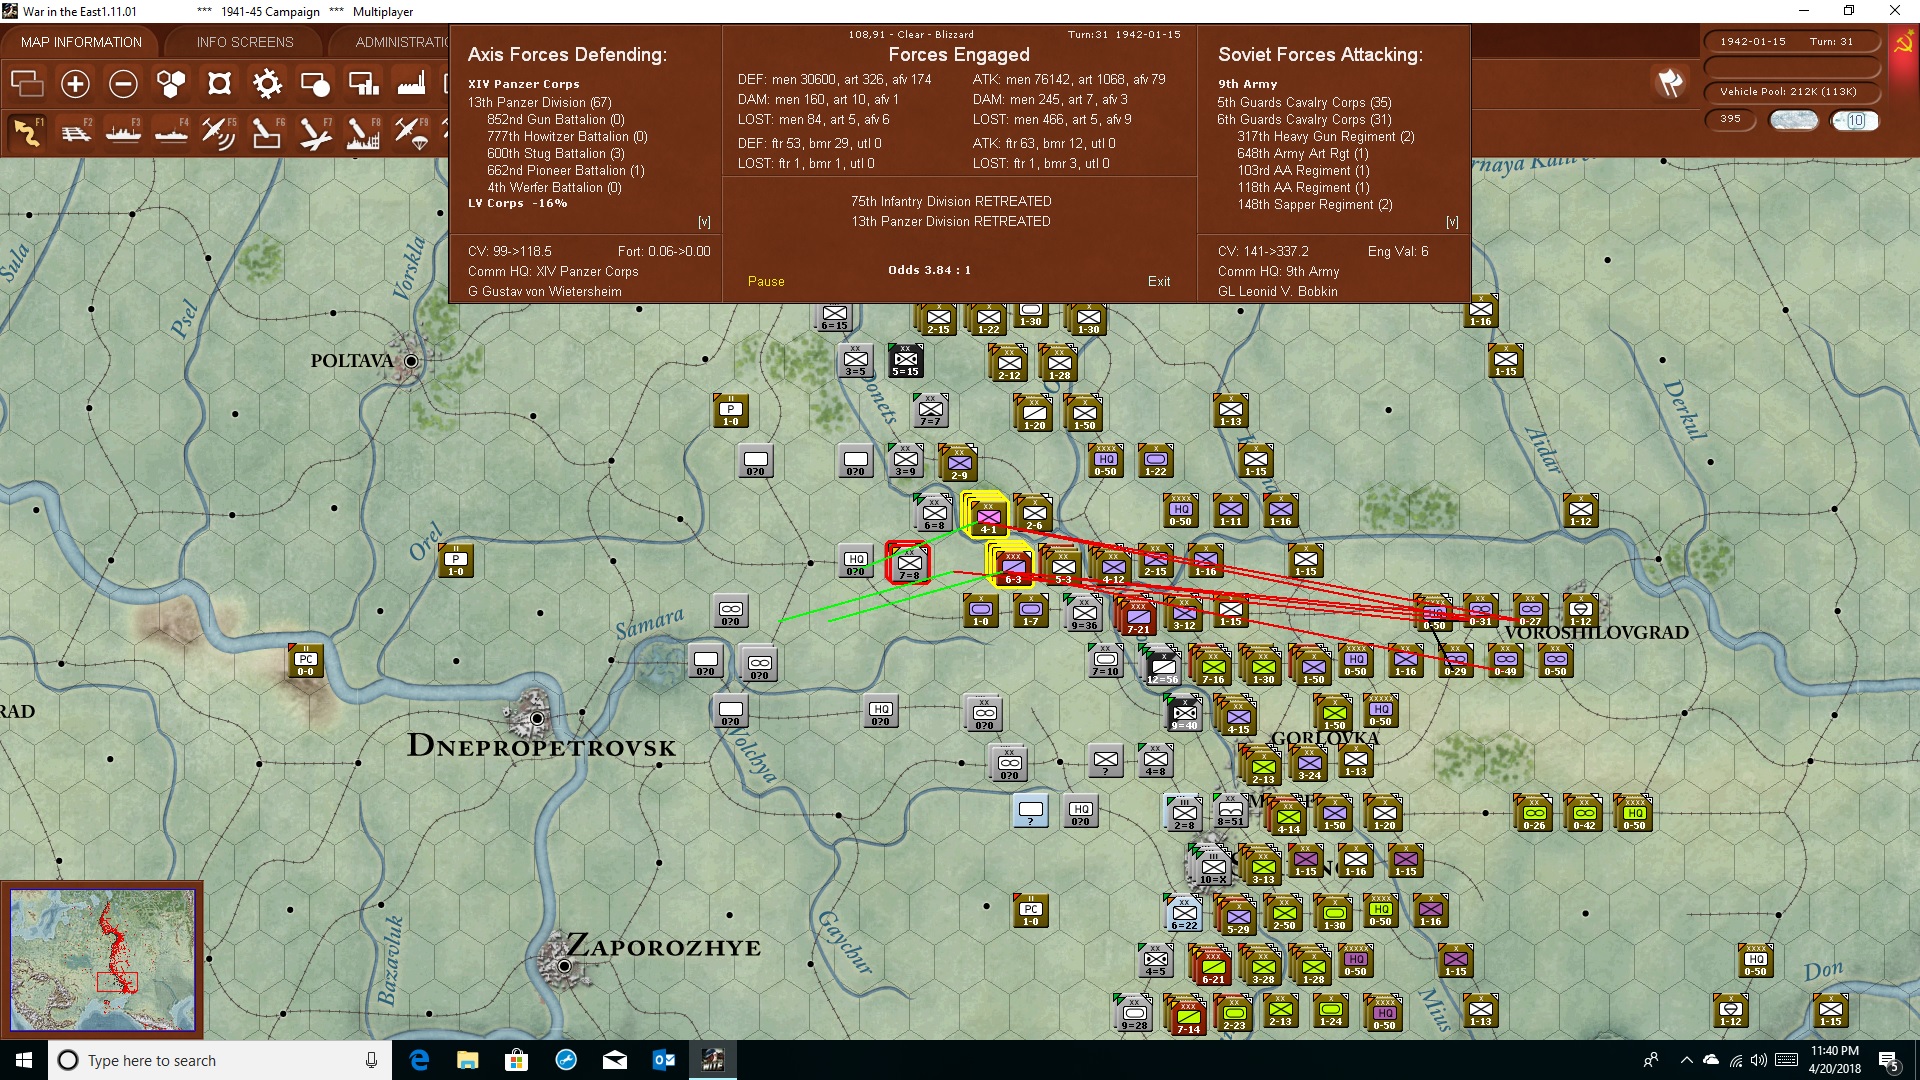The width and height of the screenshot is (1920, 1080).
Task: Expand the 9th Army attacker header
Action: click(x=1247, y=84)
